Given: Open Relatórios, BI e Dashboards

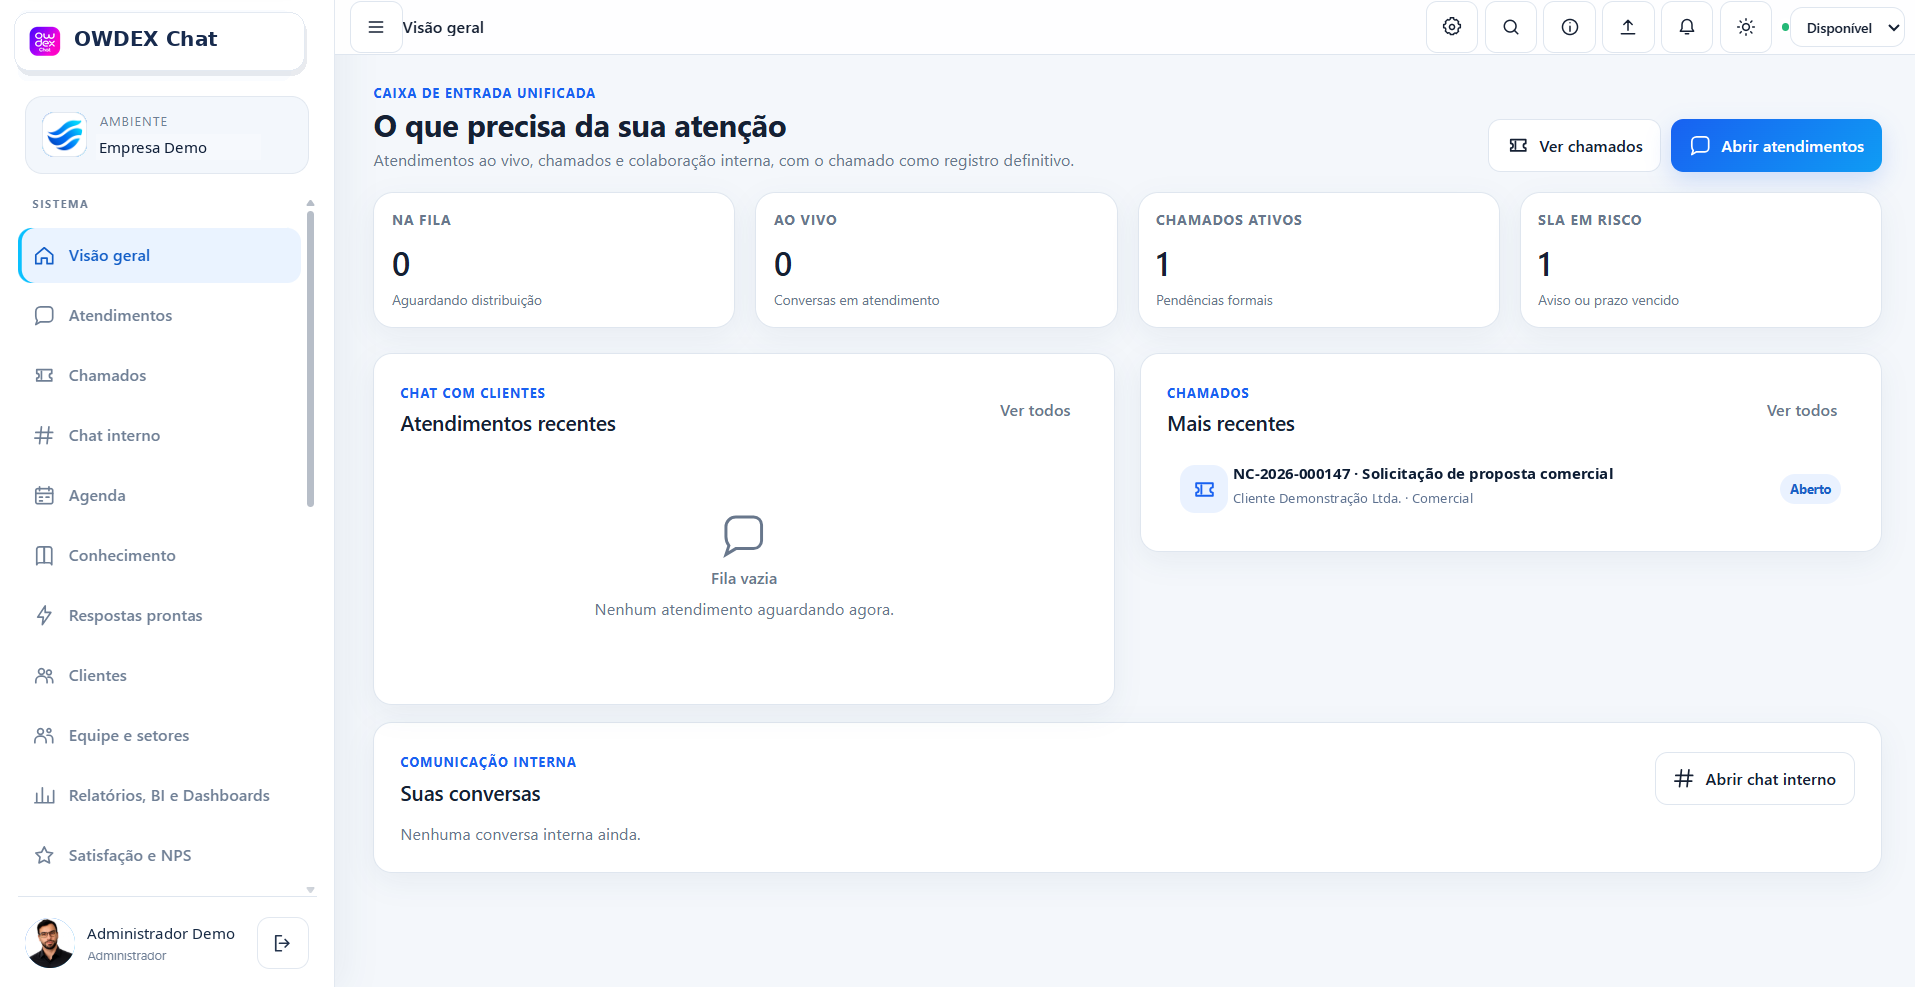Looking at the screenshot, I should pyautogui.click(x=160, y=796).
